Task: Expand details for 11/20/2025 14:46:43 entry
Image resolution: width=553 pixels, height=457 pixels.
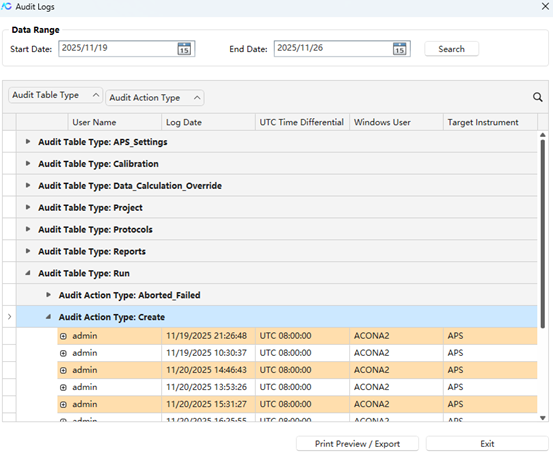Action: [x=63, y=370]
